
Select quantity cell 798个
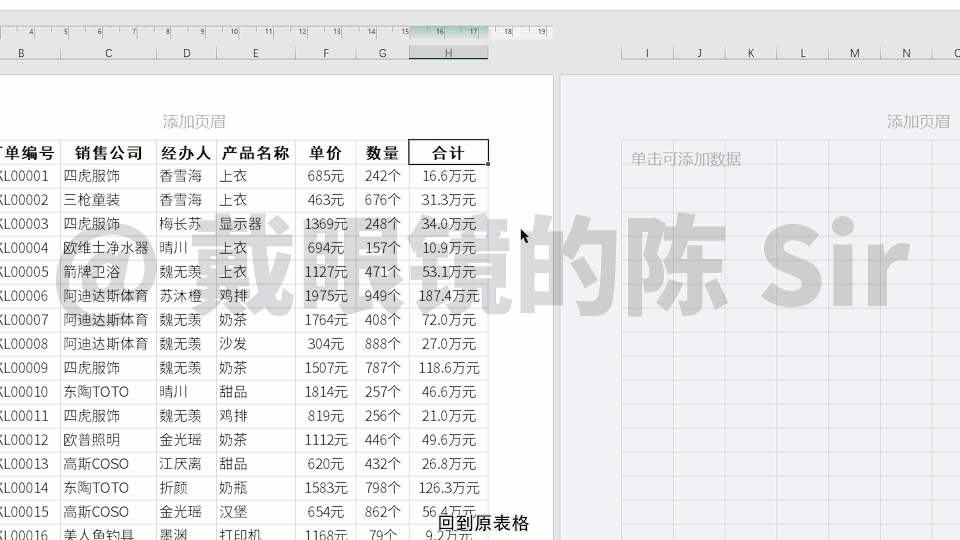pos(383,488)
